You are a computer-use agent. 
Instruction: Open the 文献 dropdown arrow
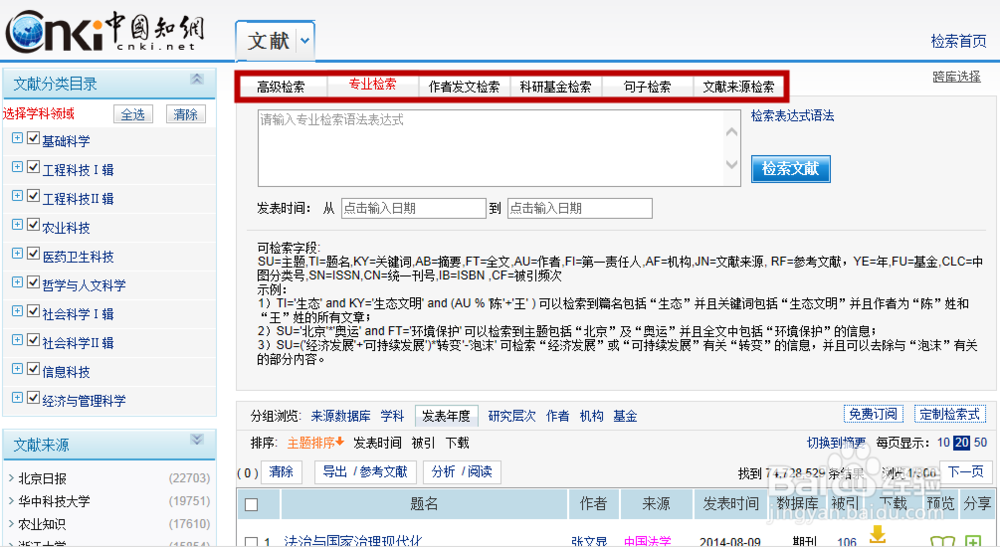[305, 41]
